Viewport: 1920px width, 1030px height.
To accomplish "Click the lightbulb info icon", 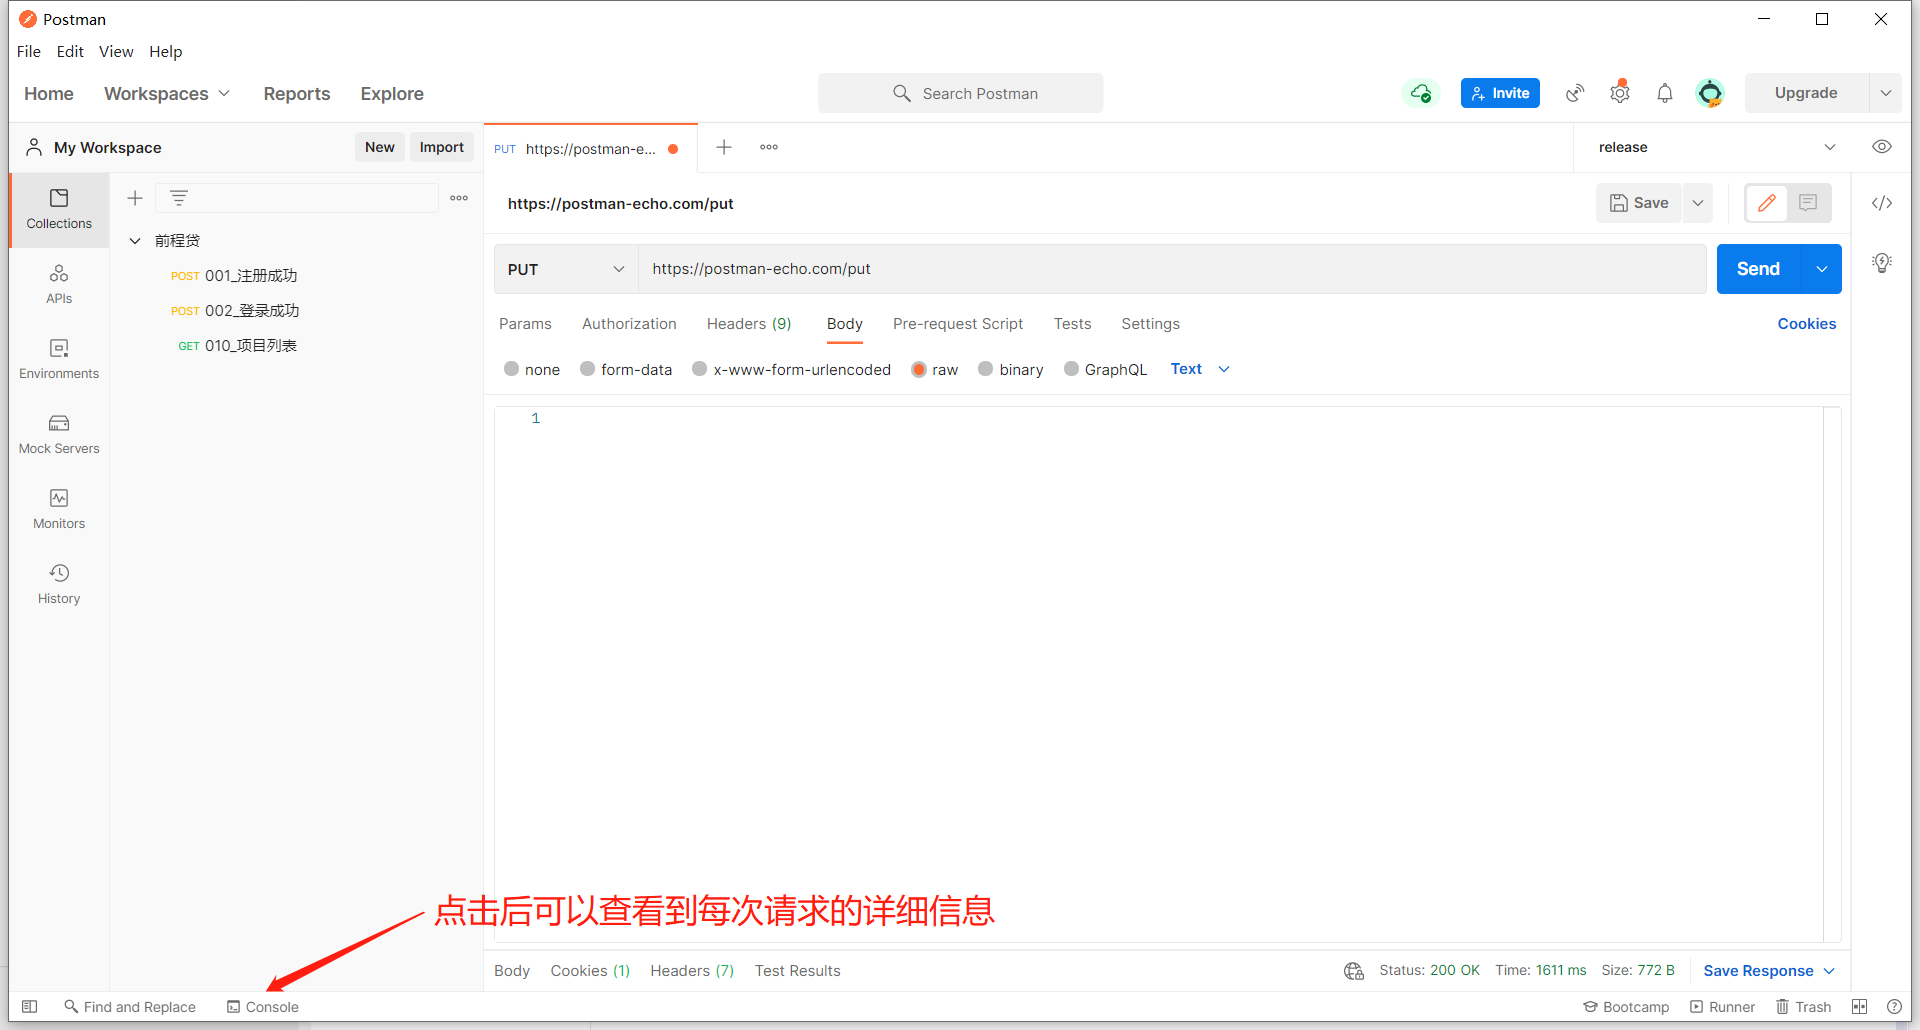I will [1882, 263].
